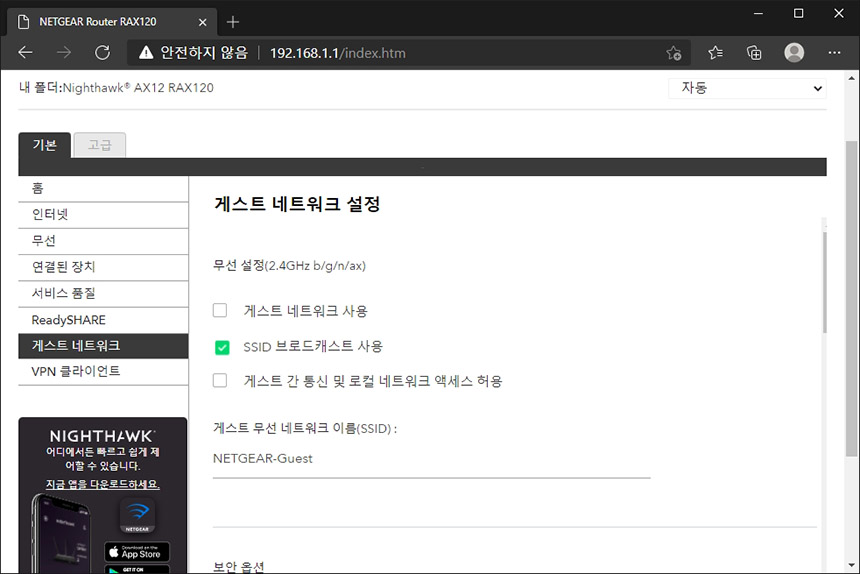Add this page to favorites star icon
This screenshot has height=574, width=860.
point(674,53)
